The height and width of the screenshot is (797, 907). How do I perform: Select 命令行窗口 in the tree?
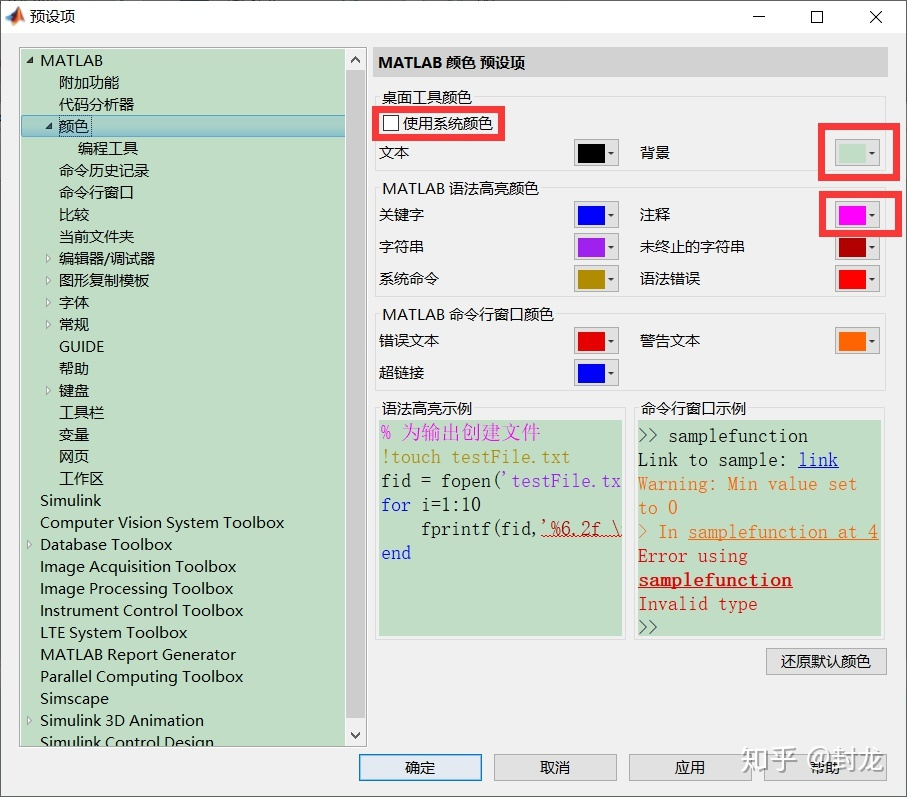(96, 193)
